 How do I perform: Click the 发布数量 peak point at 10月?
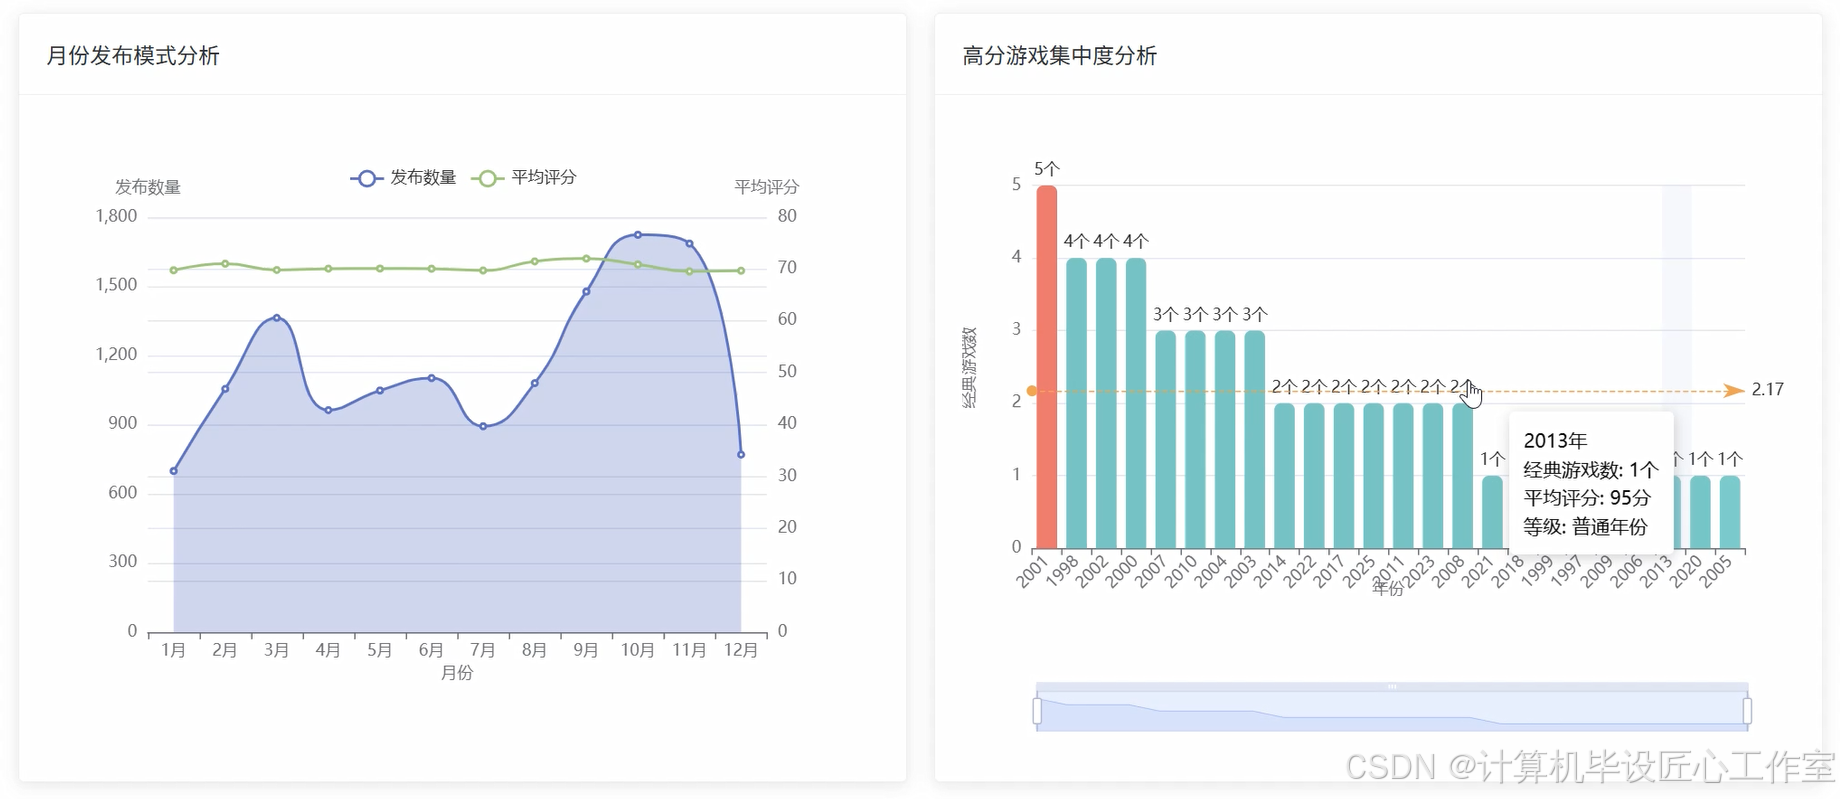click(638, 235)
